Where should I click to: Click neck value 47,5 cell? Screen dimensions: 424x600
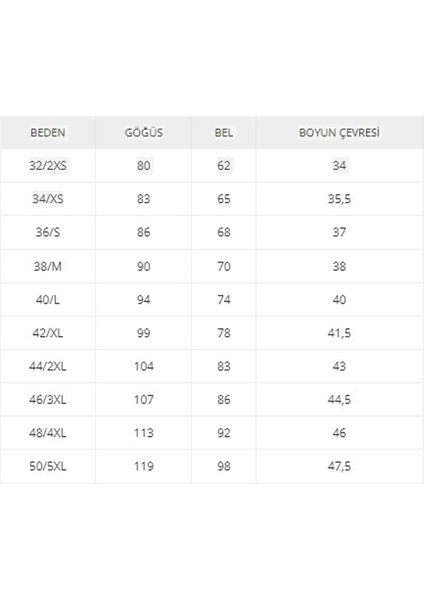point(339,466)
